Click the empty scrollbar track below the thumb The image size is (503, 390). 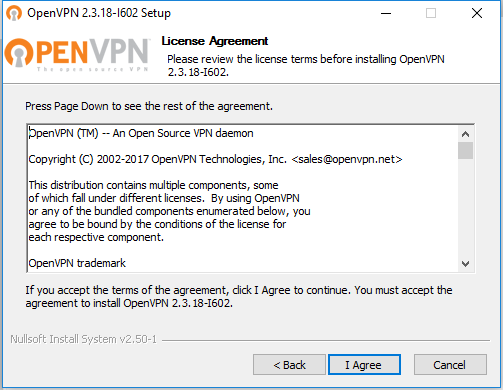466,208
